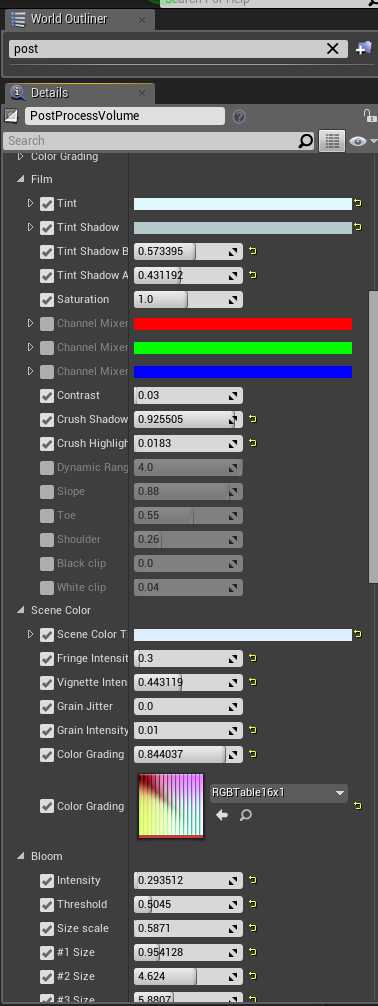Toggle the Saturation checkbox
Screen dimensions: 378x1006
click(47, 300)
